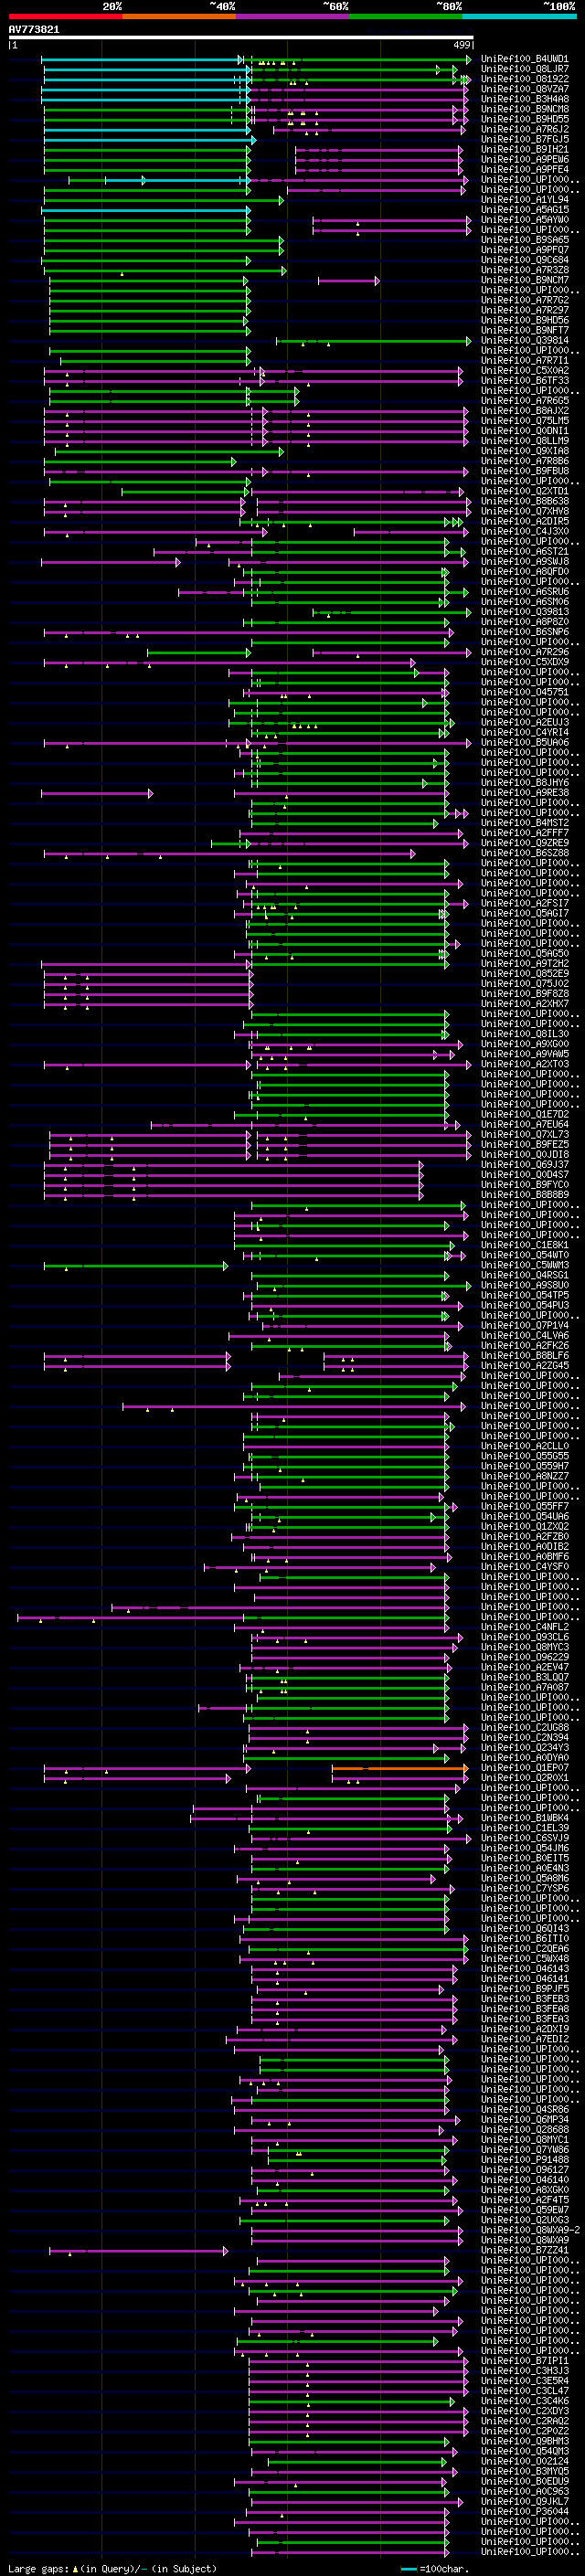Viewport: 585px width, 2576px height.
Task: Select the UniRef100_C4J3X0 label
Action: tap(525, 531)
